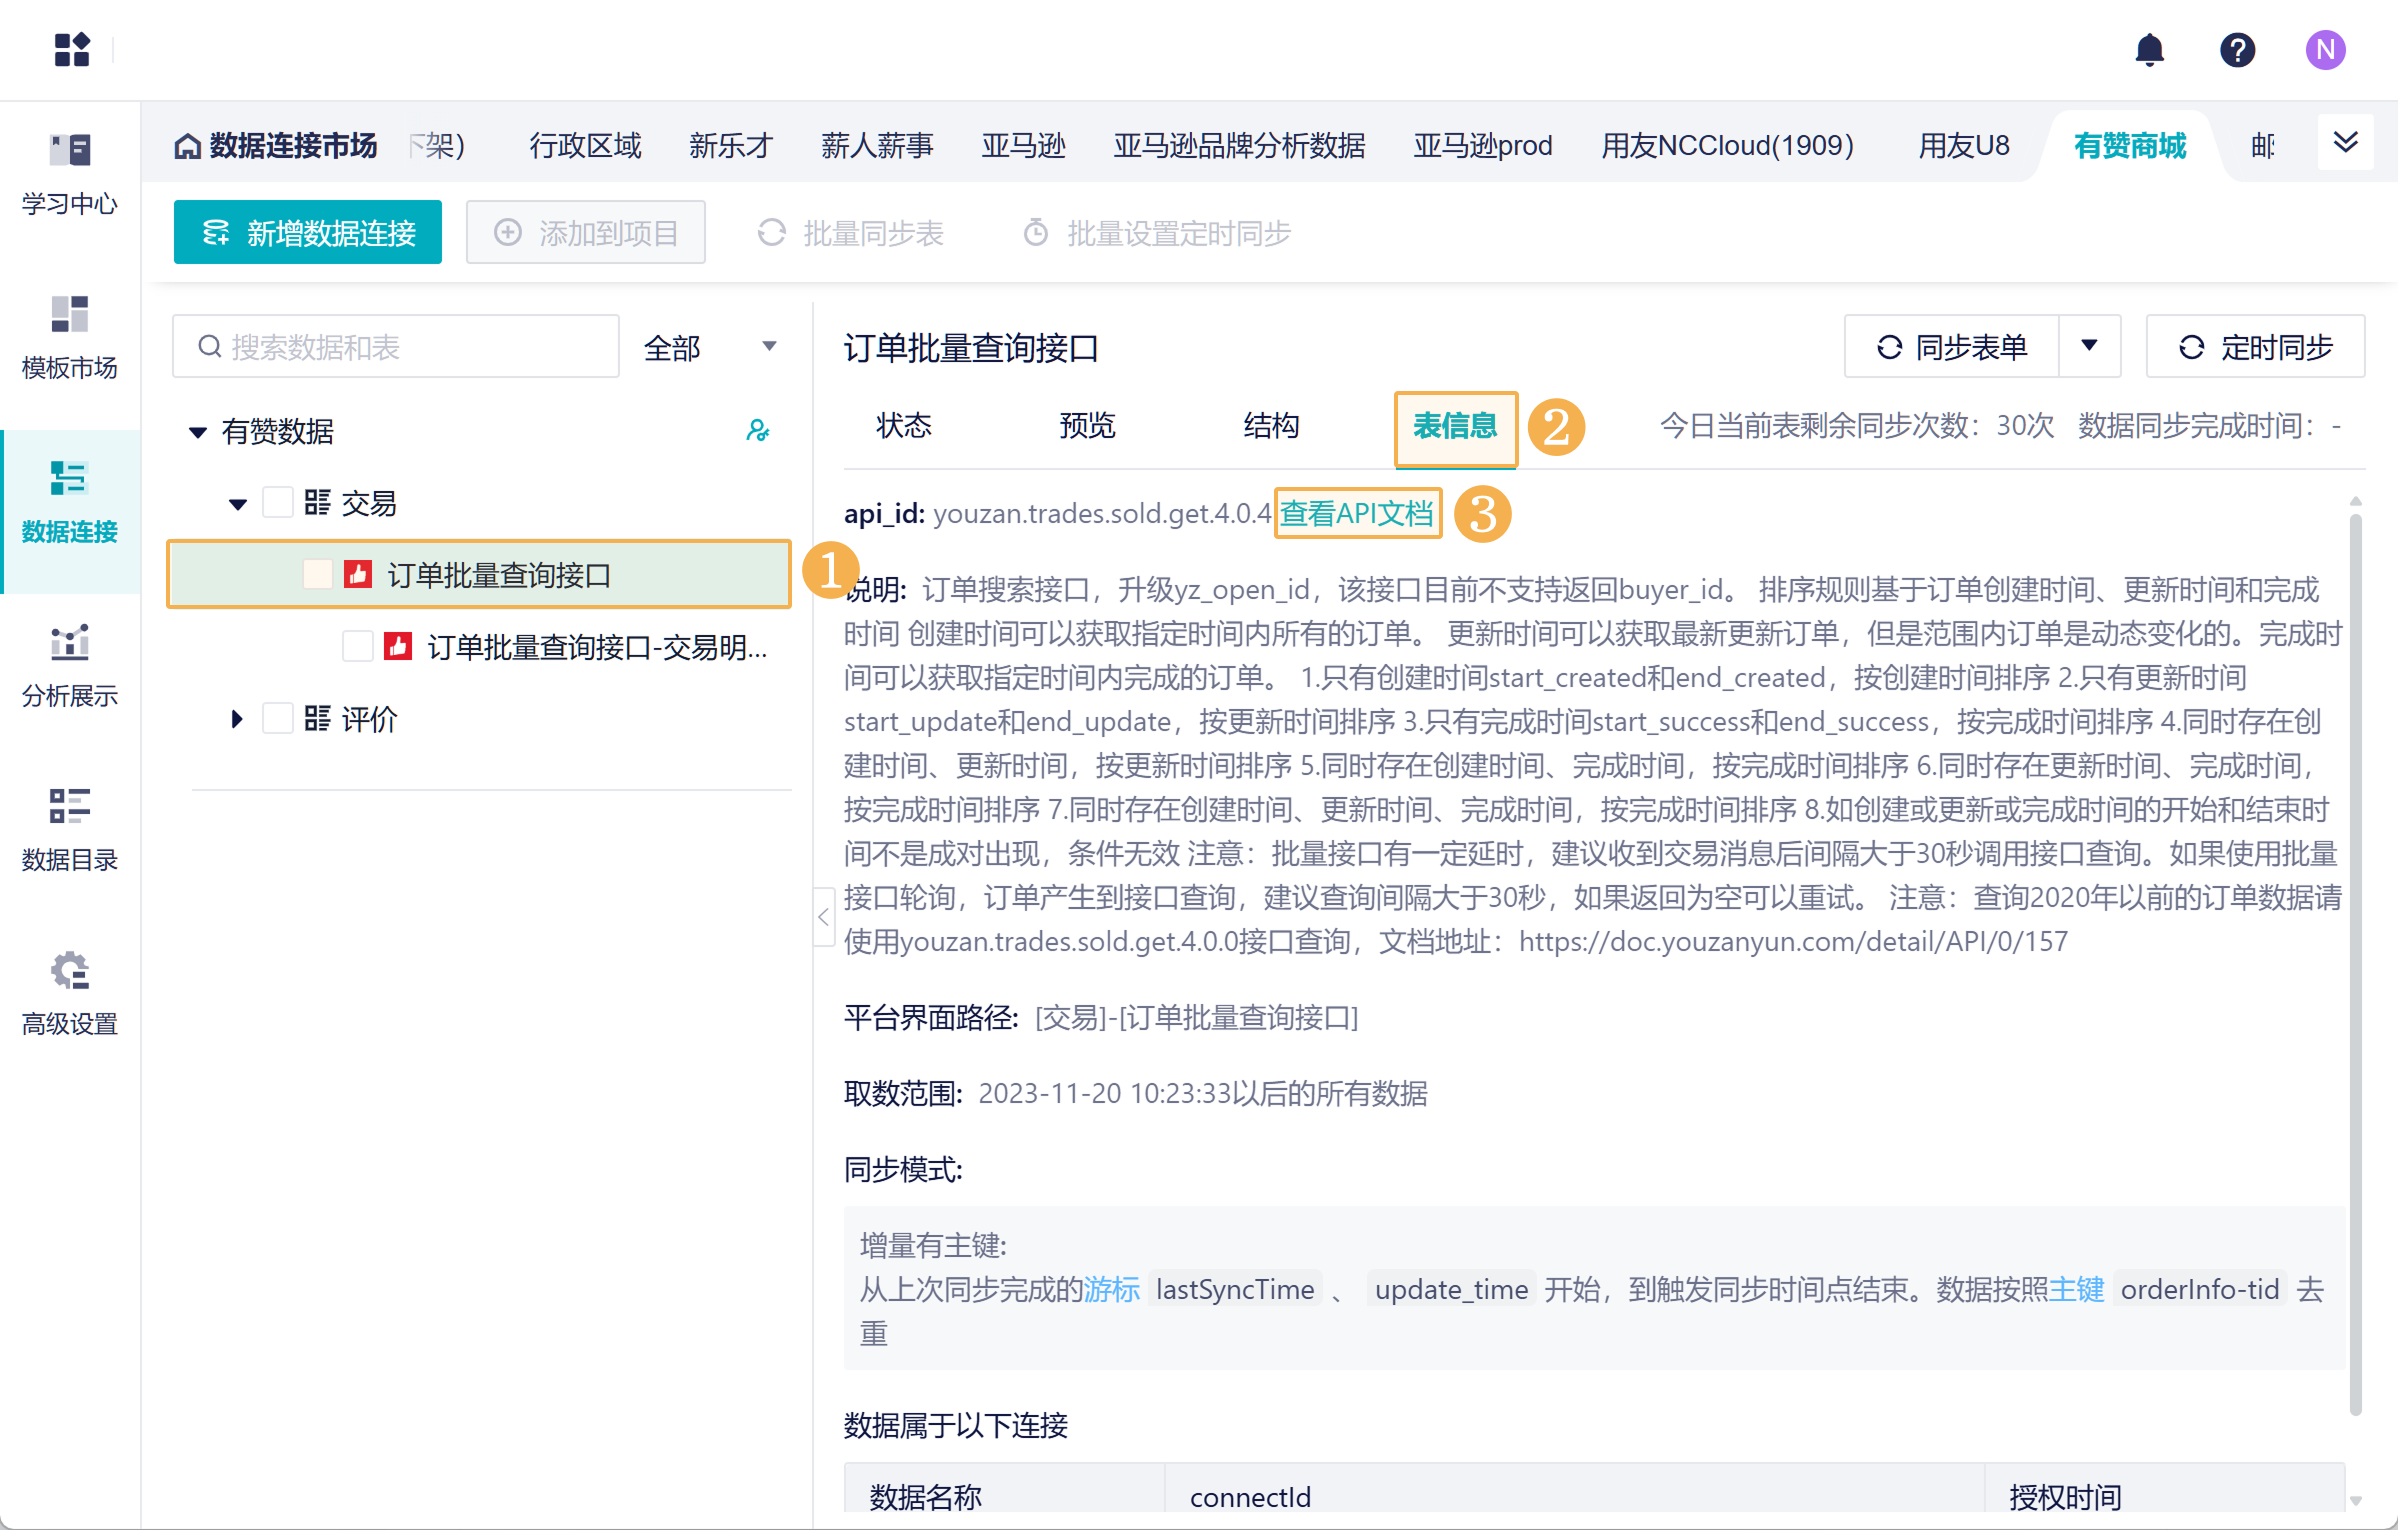Open the 查看API文档 link

[x=1357, y=513]
